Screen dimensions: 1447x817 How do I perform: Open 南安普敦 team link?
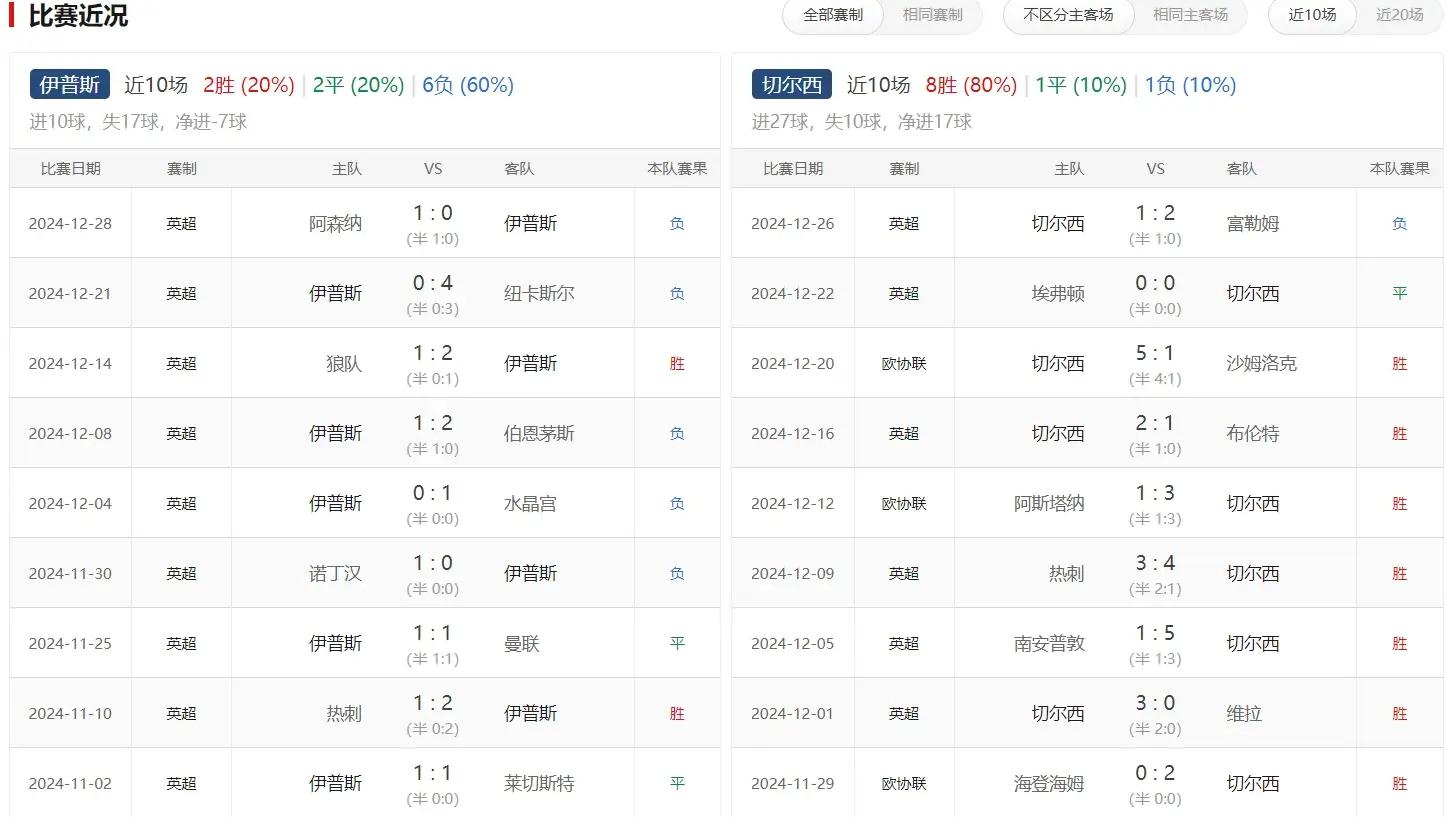pos(1049,643)
